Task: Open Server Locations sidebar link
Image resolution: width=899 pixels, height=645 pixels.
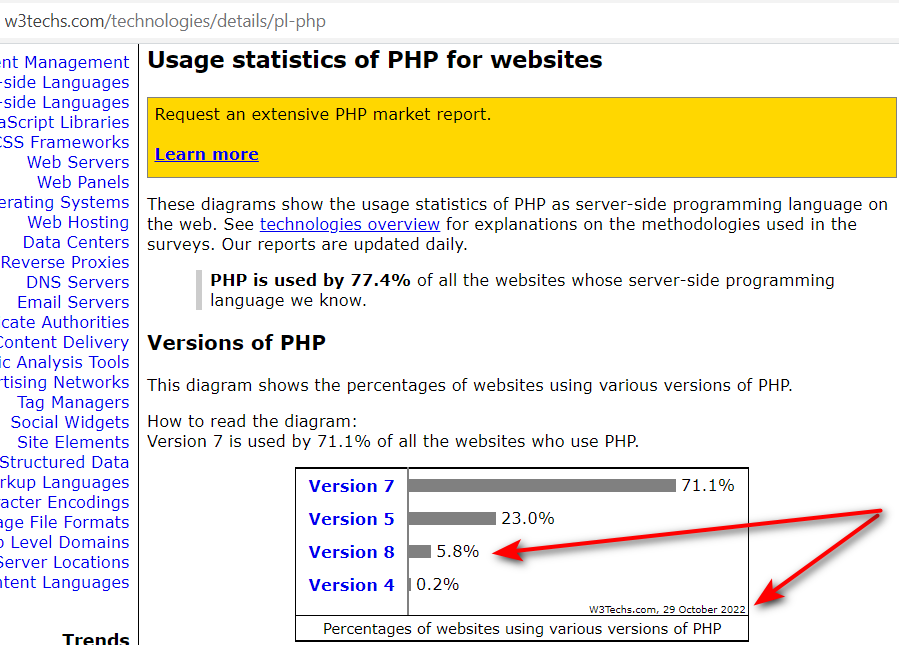Action: tap(65, 562)
